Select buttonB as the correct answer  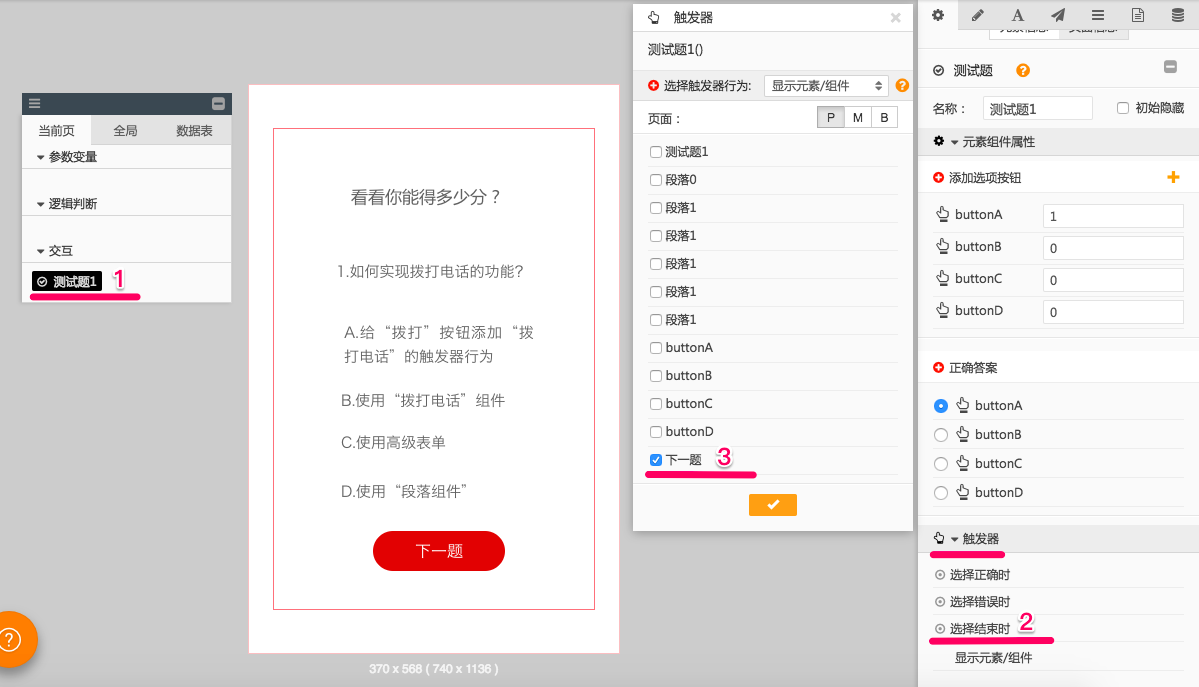[x=940, y=435]
